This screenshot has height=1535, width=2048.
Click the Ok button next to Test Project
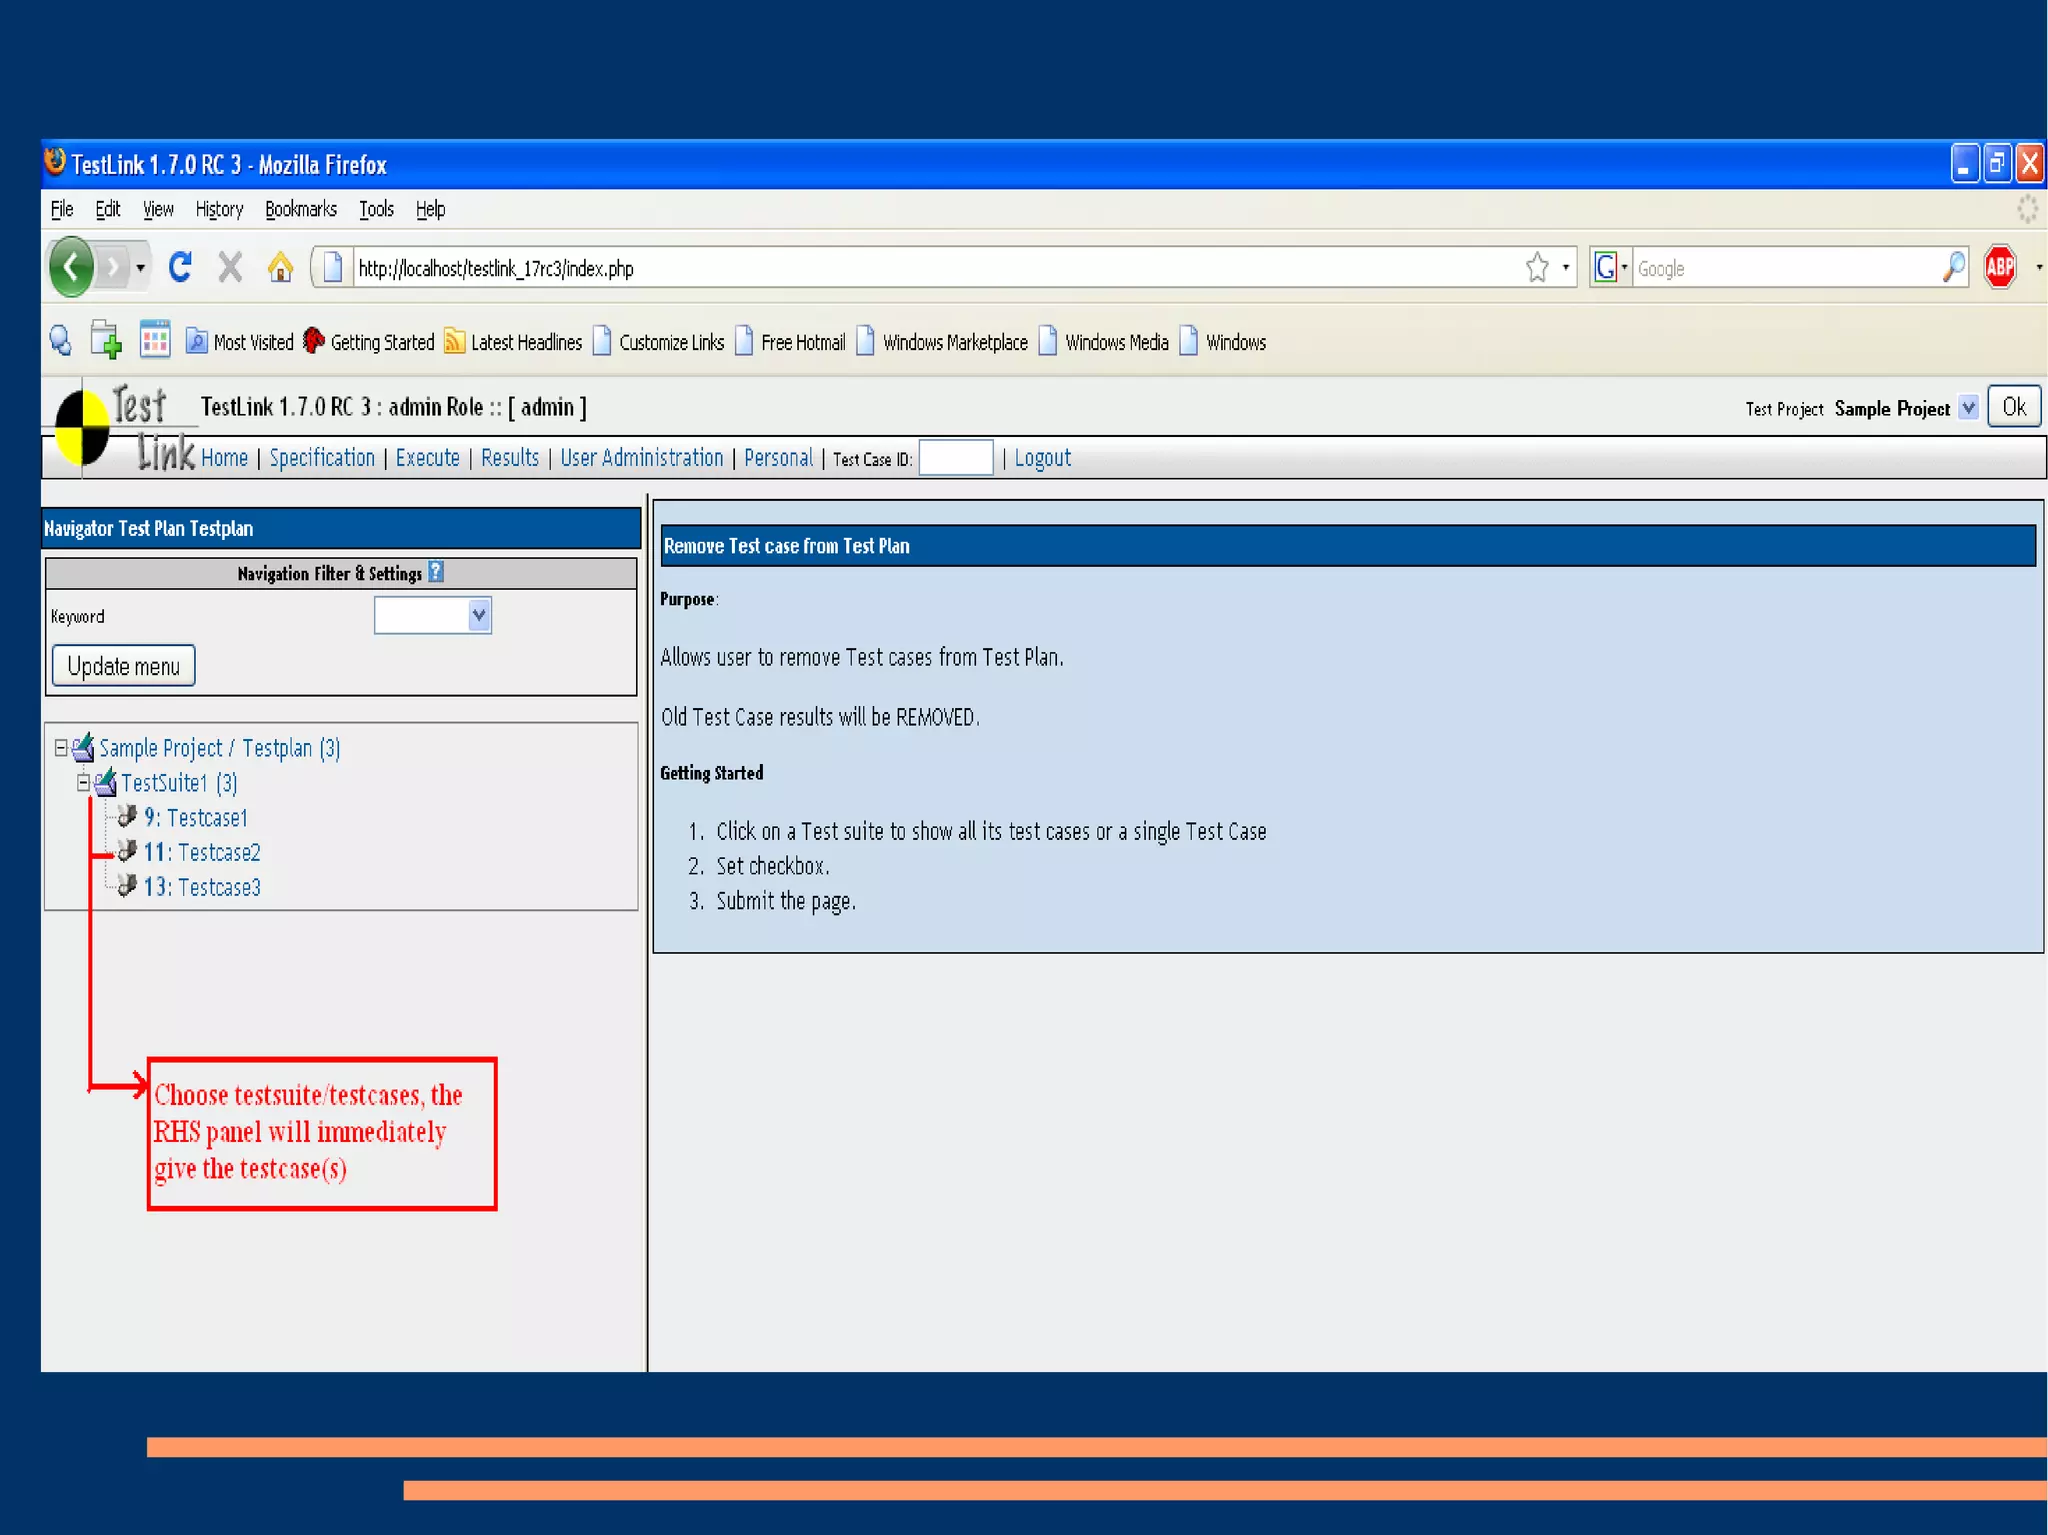coord(2014,406)
